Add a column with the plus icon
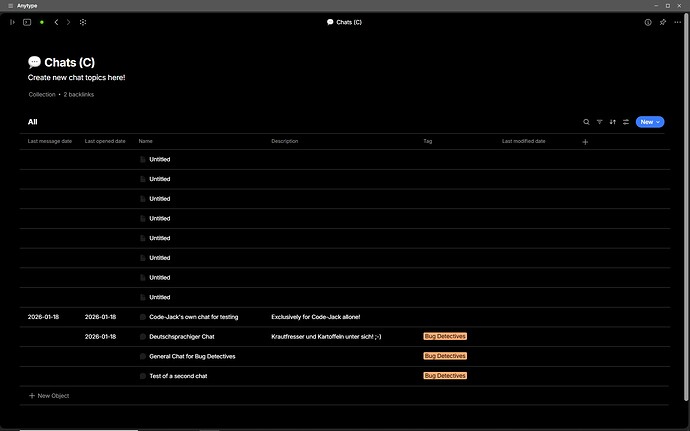The width and height of the screenshot is (690, 431). point(585,142)
